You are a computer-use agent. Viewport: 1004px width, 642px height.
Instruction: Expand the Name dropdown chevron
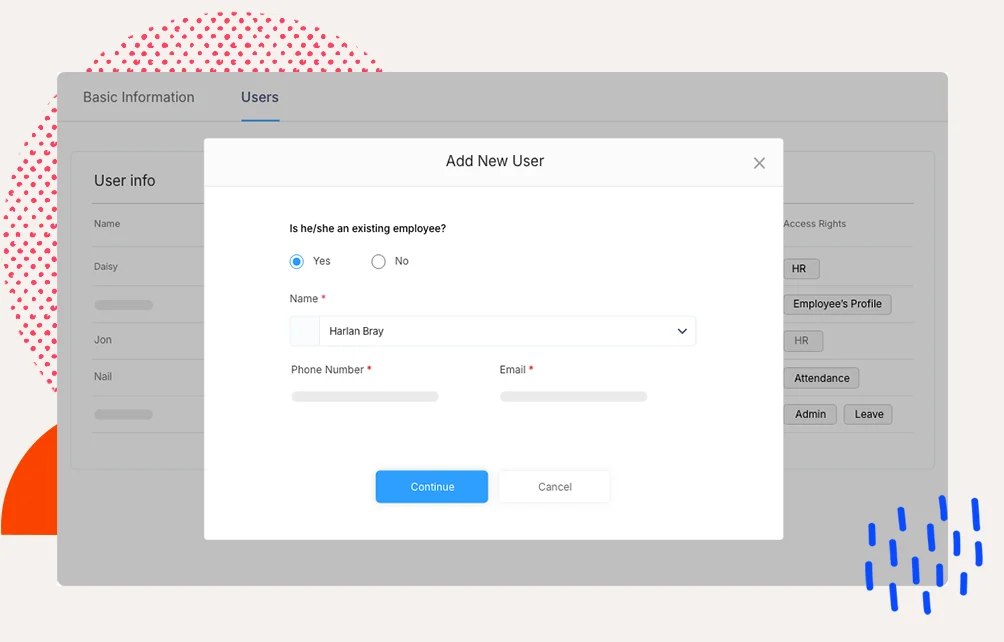point(682,331)
